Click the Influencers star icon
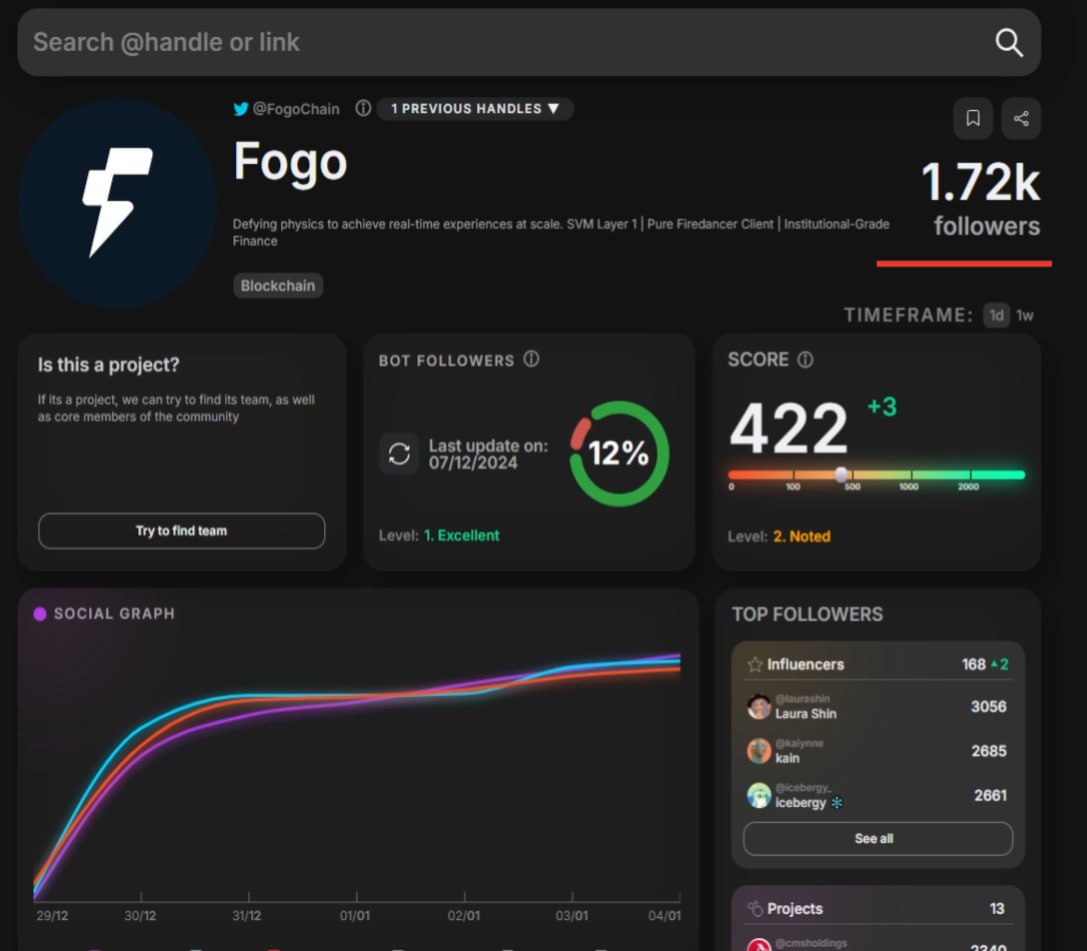The height and width of the screenshot is (951, 1087). click(754, 665)
